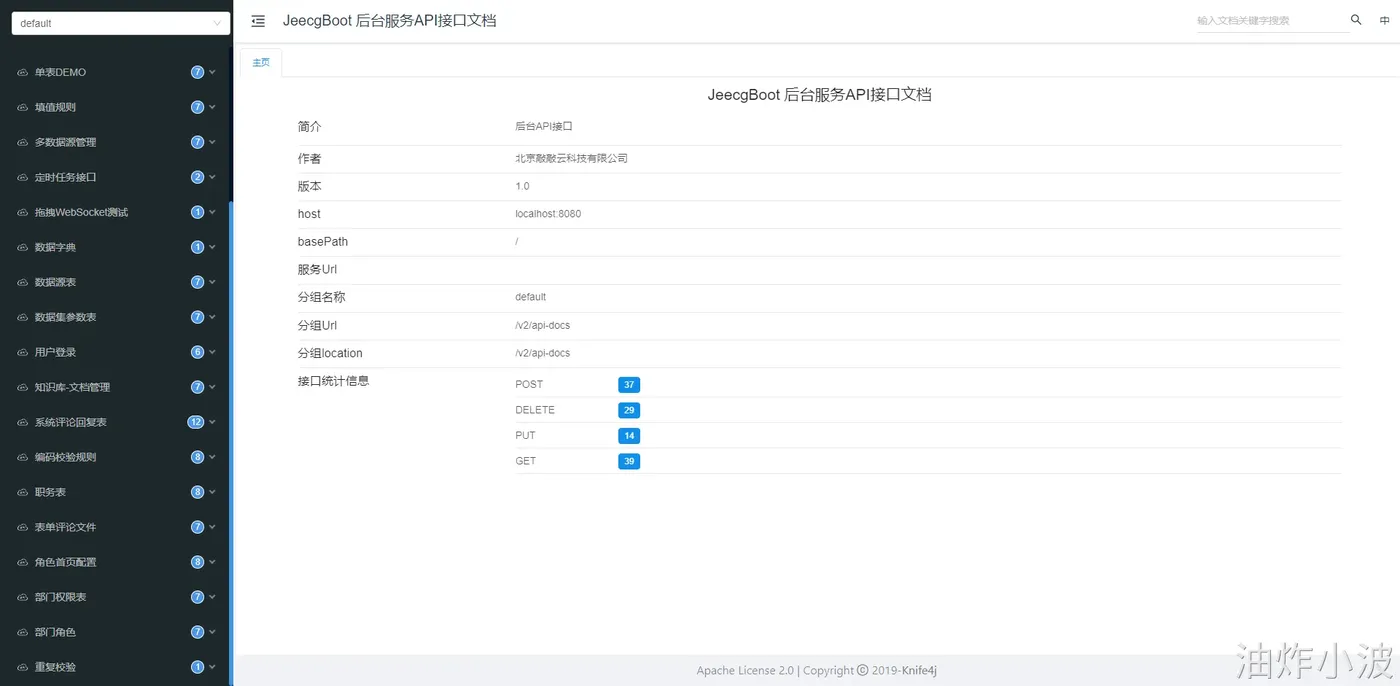Click the cloud icon beside 职务表
This screenshot has width=1400, height=686.
pos(23,492)
